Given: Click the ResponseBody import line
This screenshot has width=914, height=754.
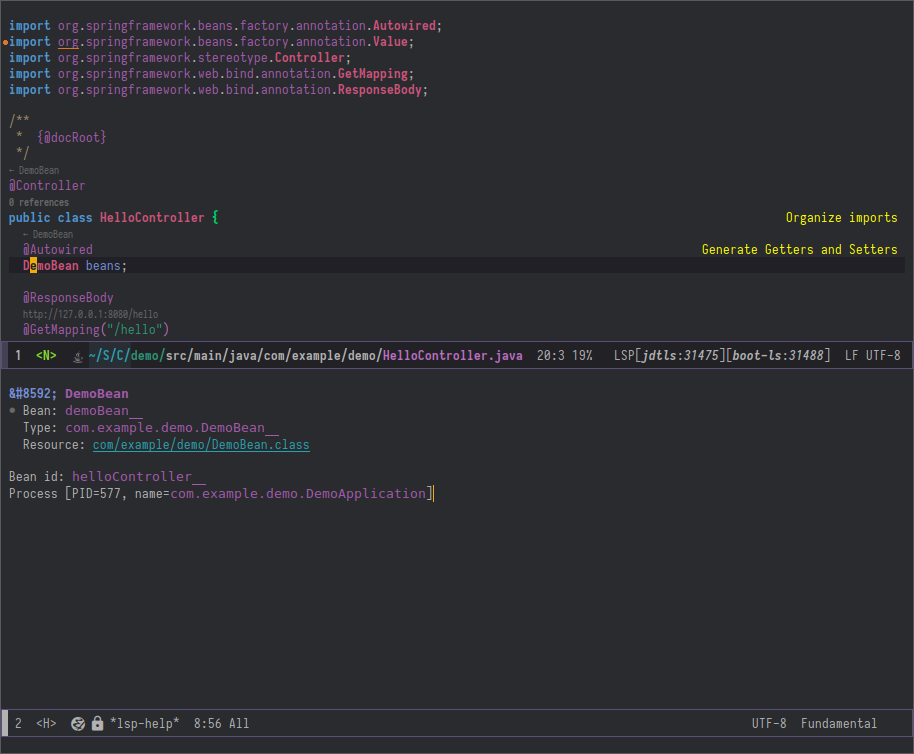Looking at the screenshot, I should [219, 90].
